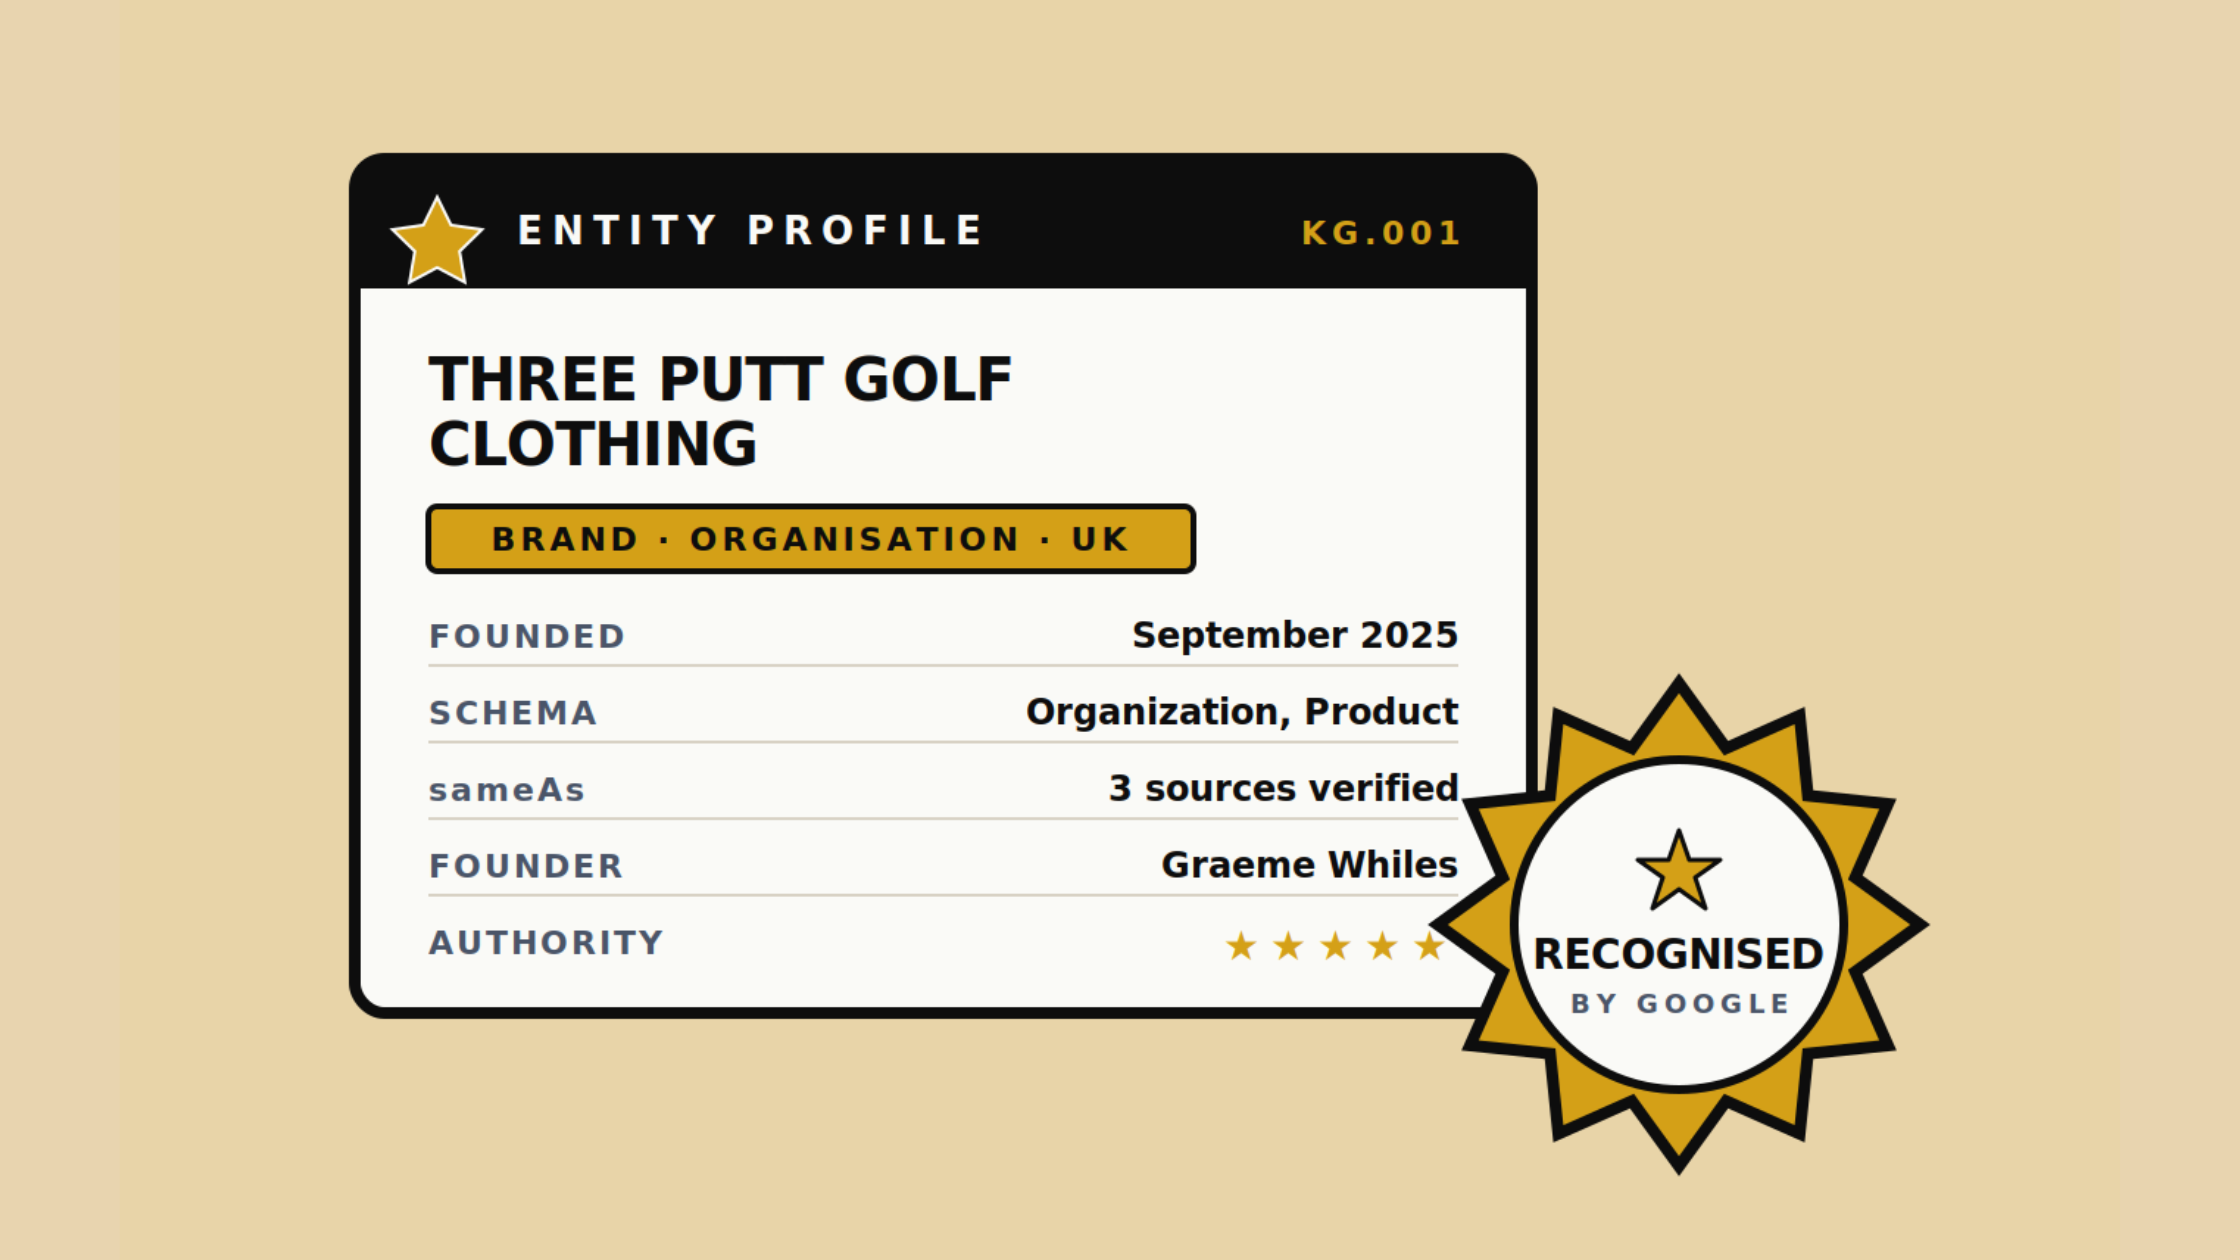
Task: Click the AUTHORITY row label
Action: coord(546,942)
